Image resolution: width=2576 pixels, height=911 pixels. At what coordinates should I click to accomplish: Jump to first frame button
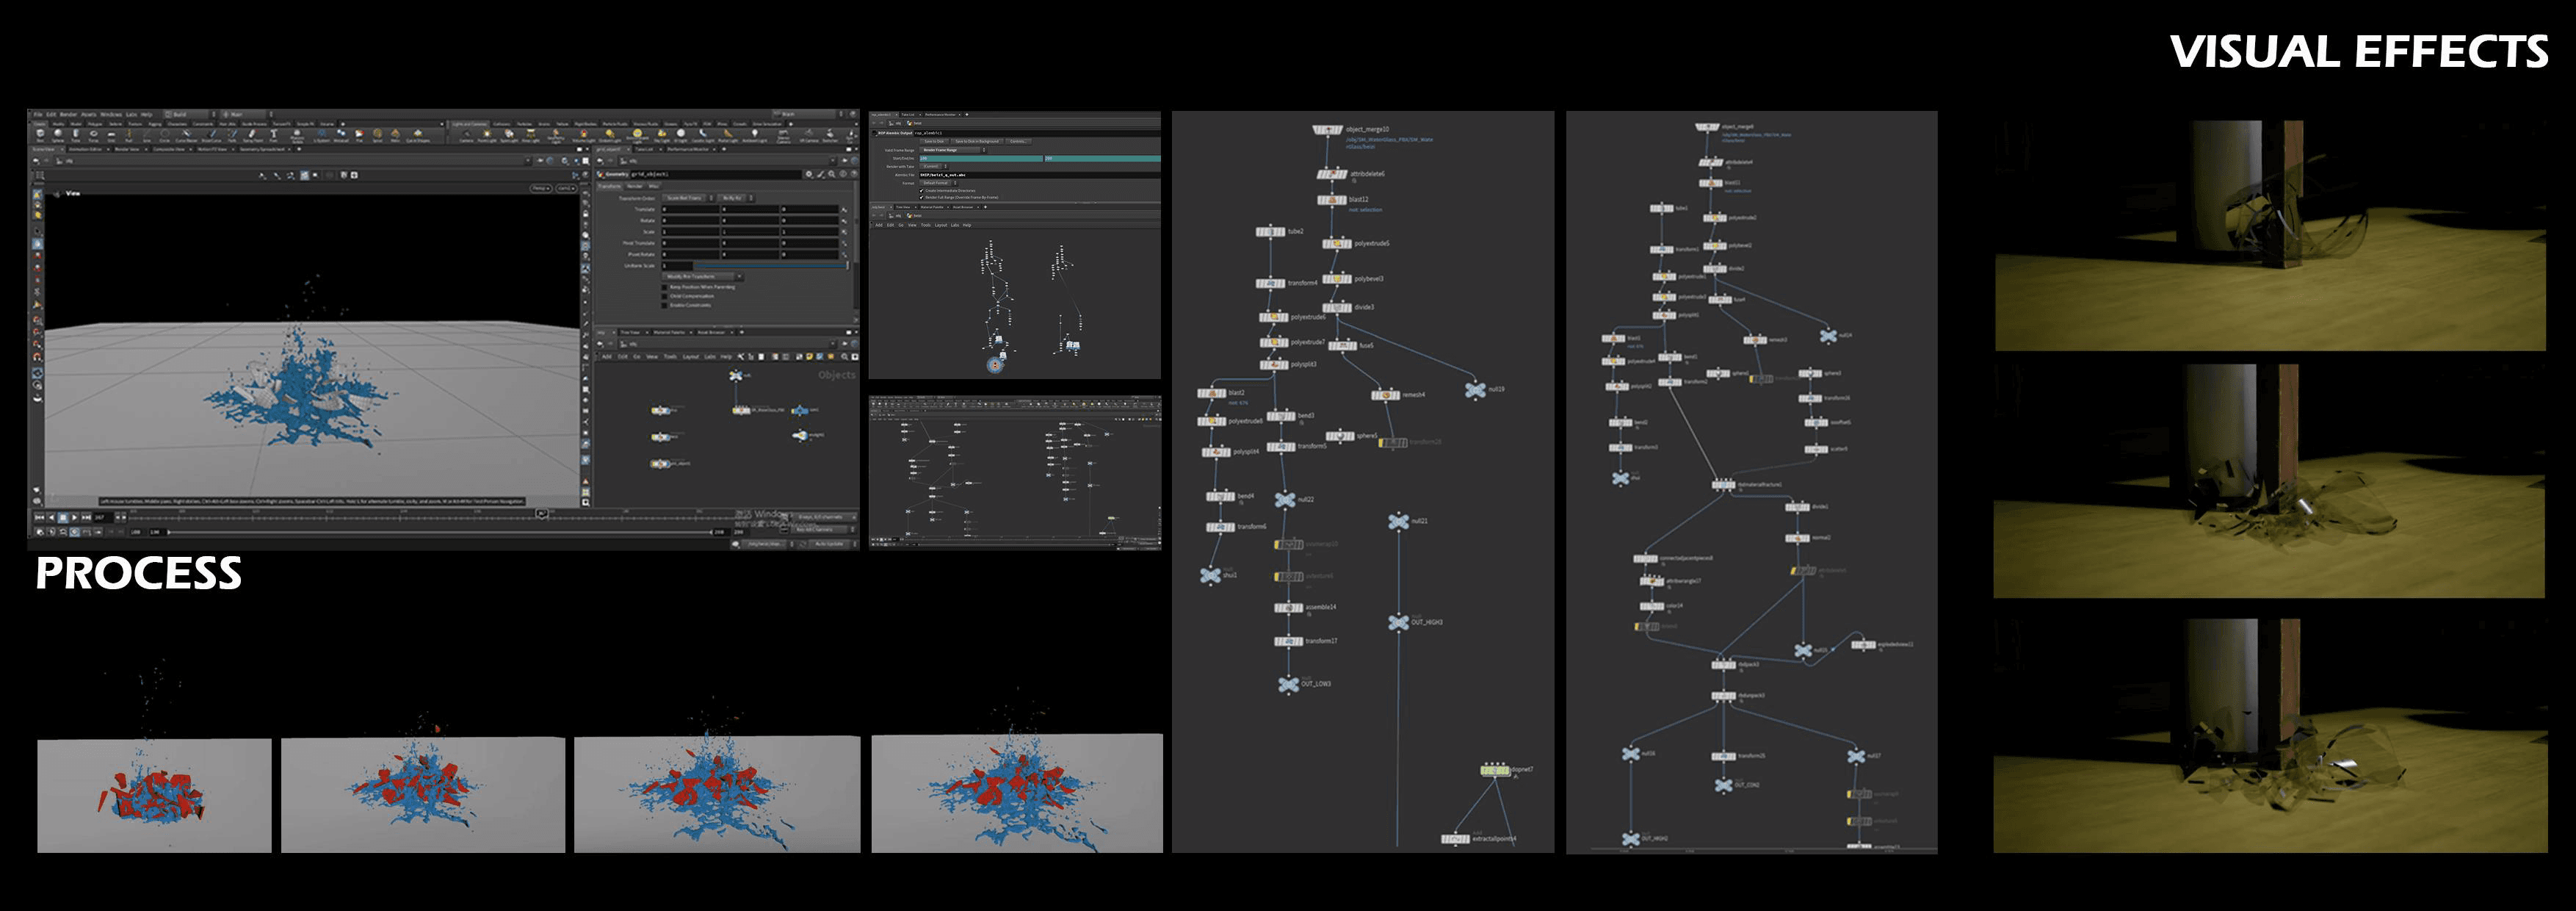(40, 518)
